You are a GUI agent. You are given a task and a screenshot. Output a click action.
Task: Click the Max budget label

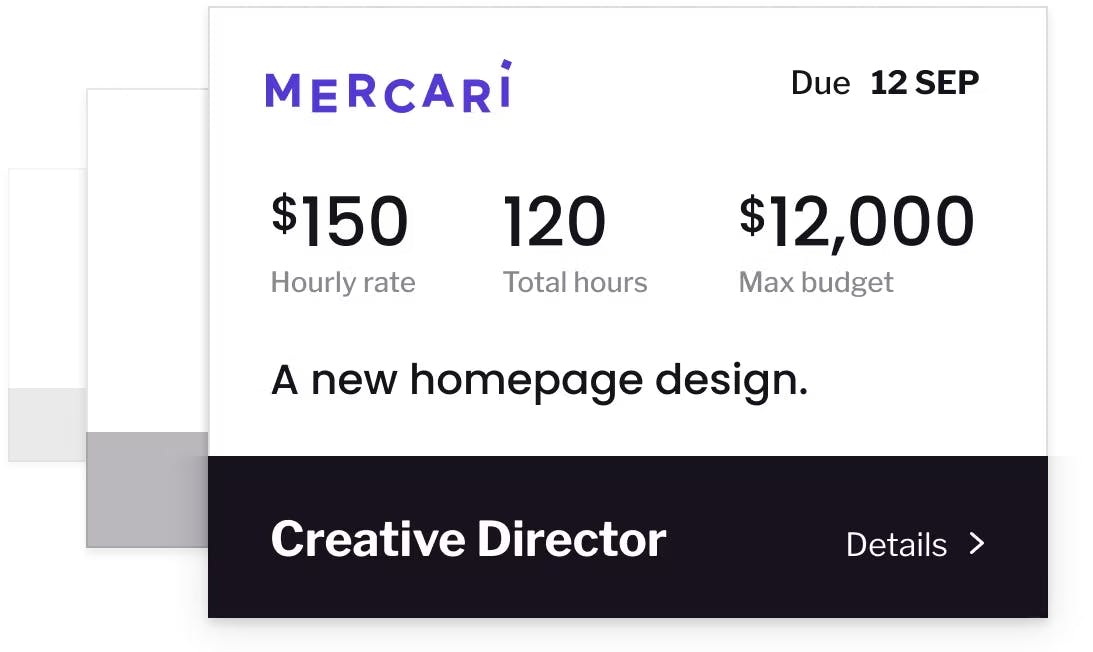pyautogui.click(x=816, y=283)
